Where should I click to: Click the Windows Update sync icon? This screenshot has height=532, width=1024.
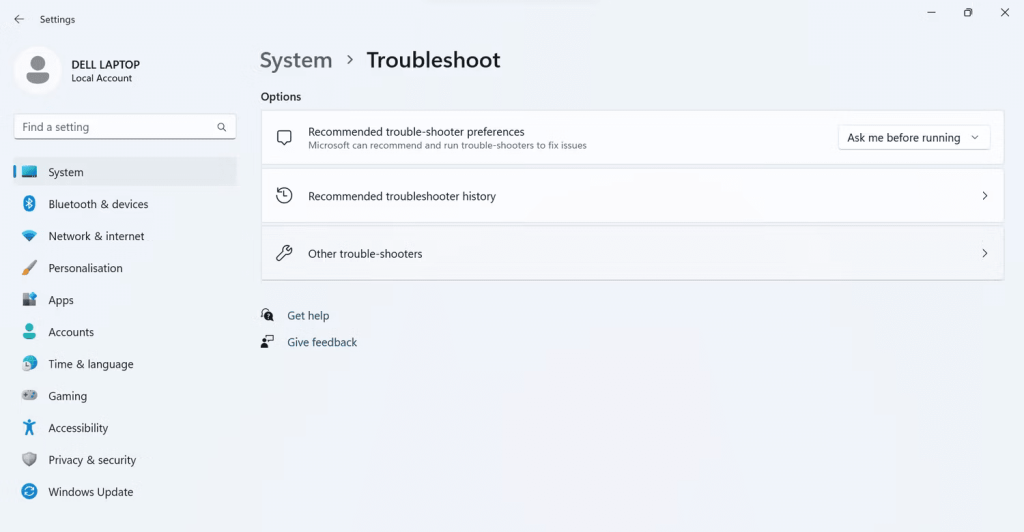(x=29, y=492)
